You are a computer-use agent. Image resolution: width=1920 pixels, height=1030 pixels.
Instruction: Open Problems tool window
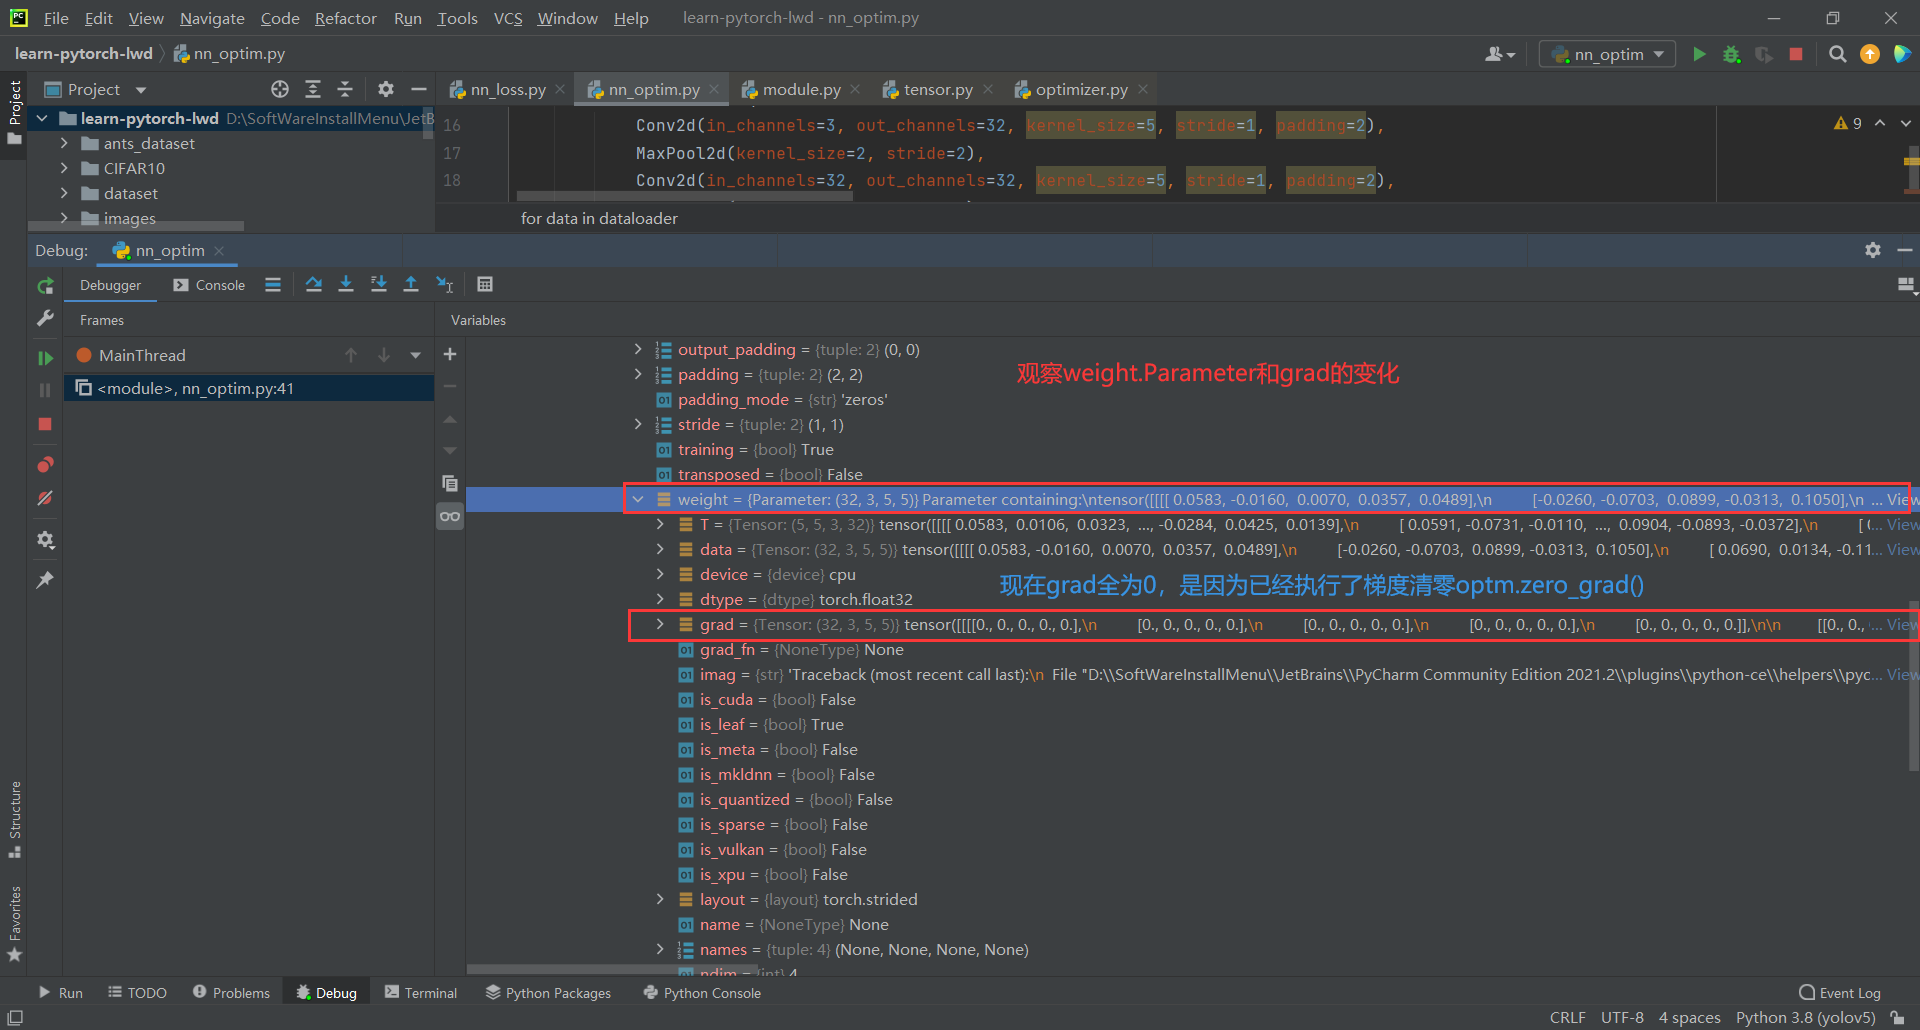231,992
